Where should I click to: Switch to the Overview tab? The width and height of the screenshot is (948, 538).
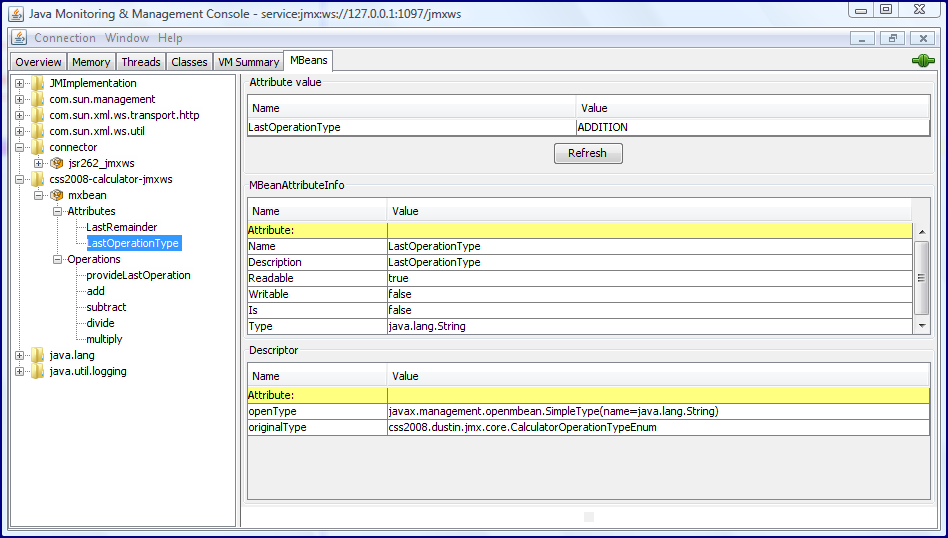38,62
